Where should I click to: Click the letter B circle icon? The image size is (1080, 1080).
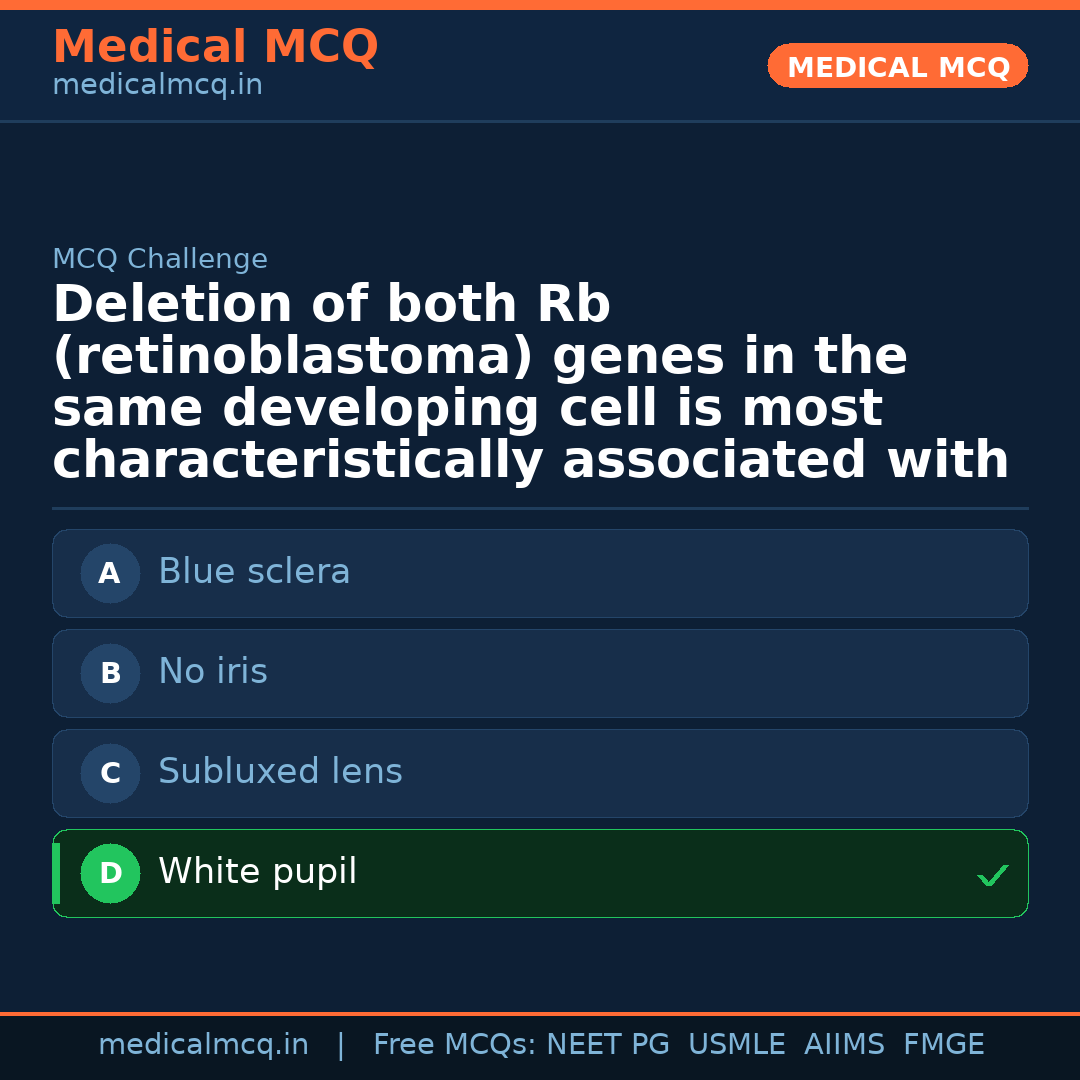pos(110,673)
